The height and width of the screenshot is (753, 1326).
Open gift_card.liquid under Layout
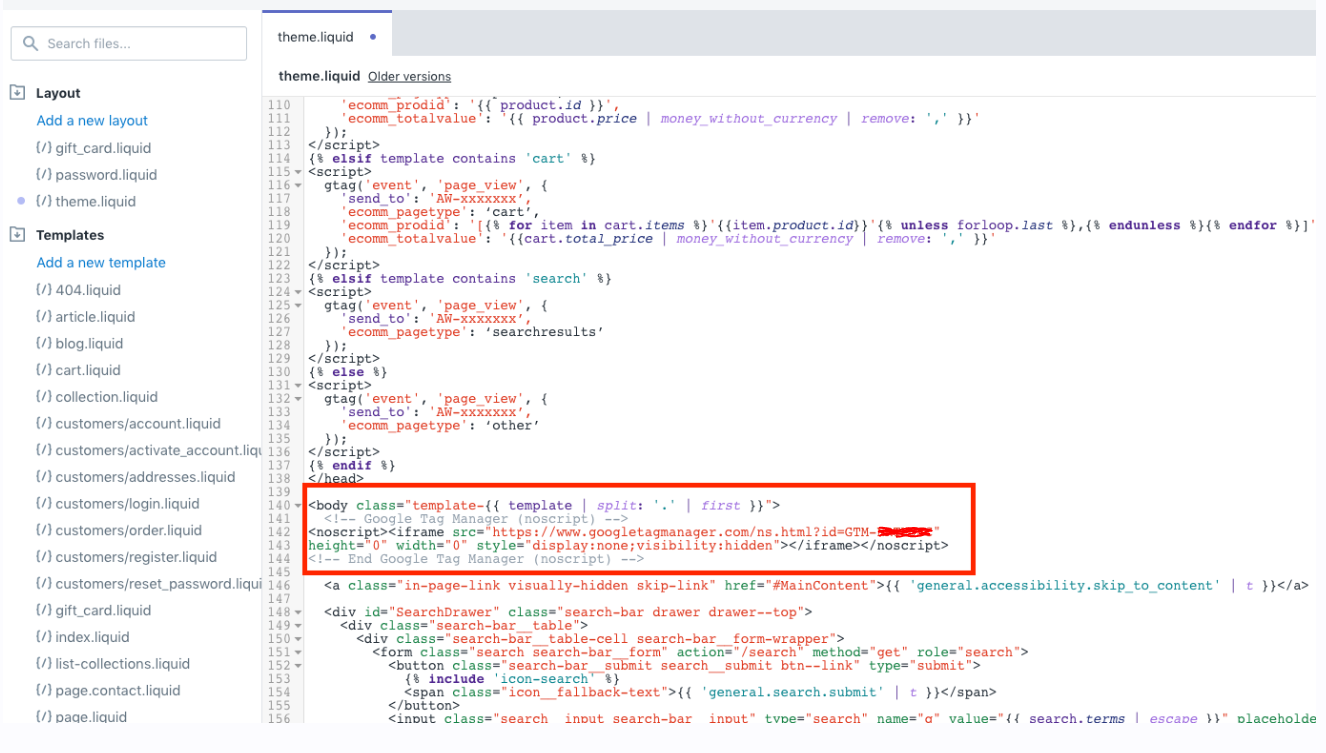click(x=103, y=148)
